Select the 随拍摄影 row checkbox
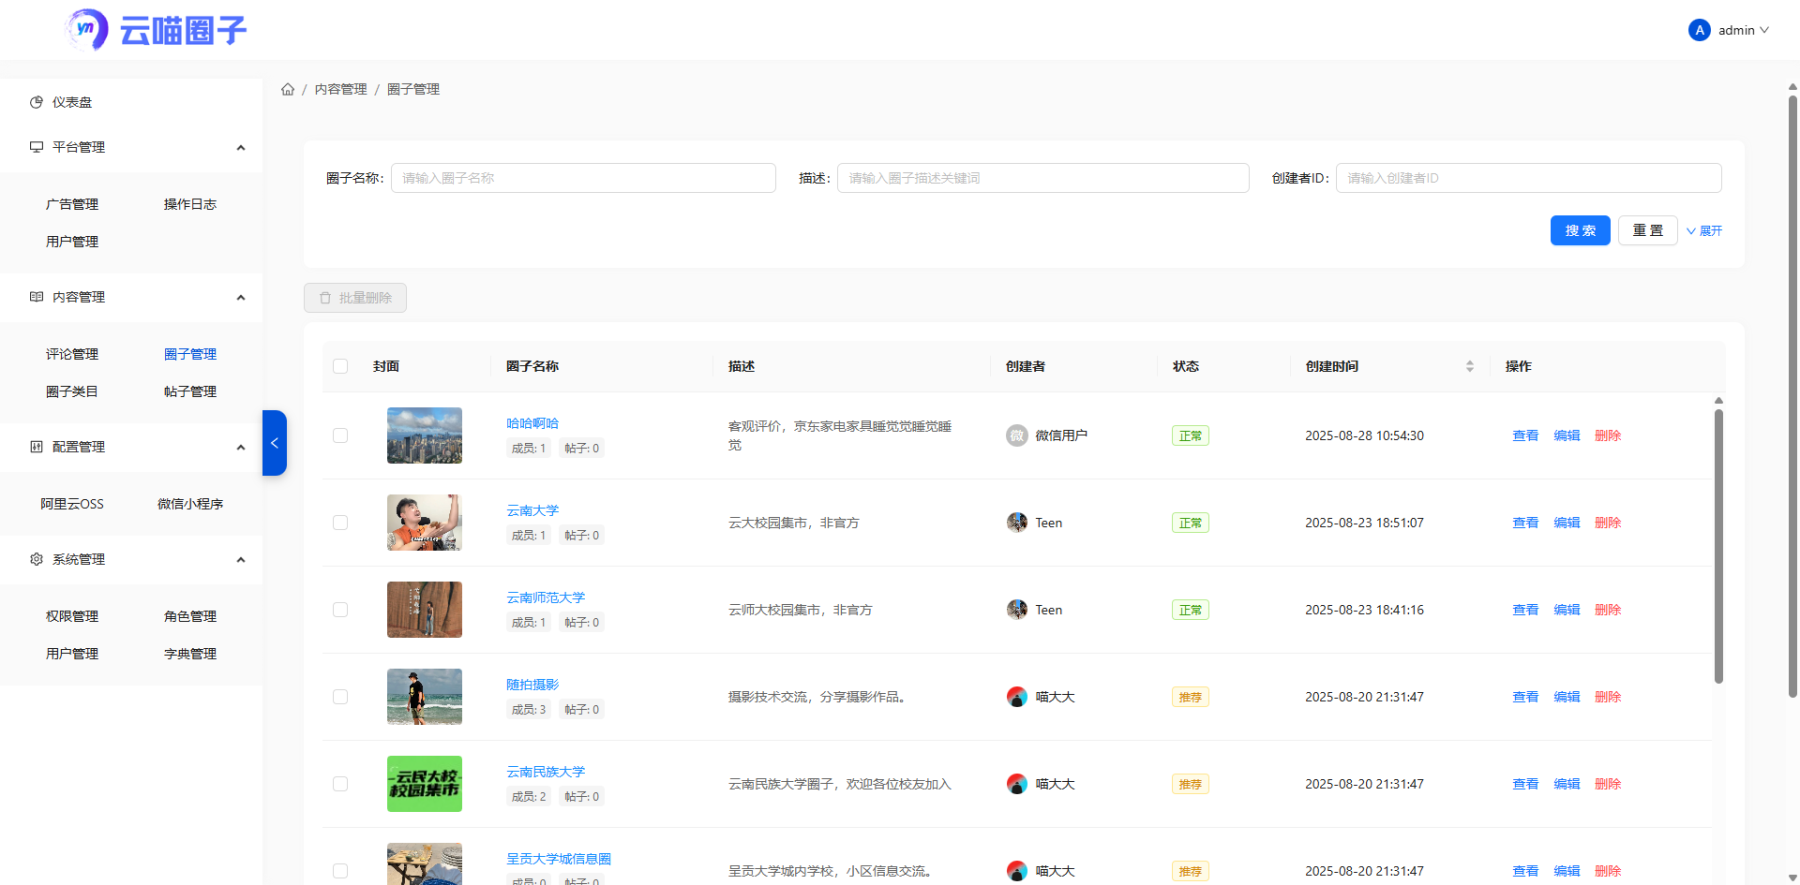 point(340,697)
